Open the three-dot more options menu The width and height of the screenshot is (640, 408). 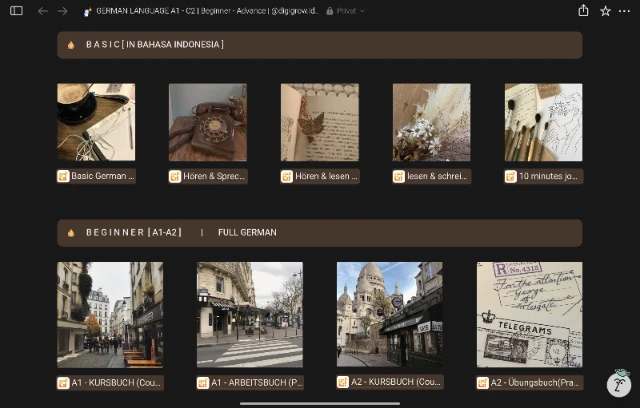pyautogui.click(x=626, y=11)
